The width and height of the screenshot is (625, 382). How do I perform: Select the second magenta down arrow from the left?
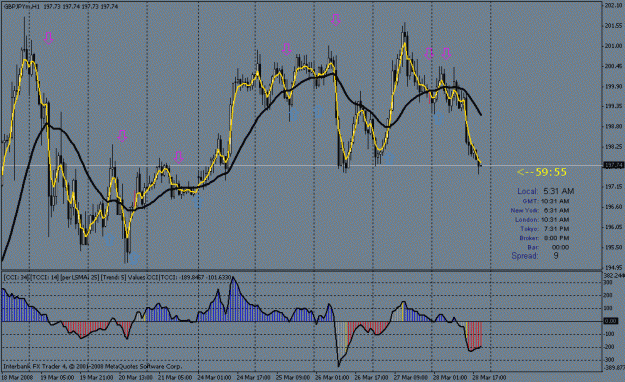122,136
